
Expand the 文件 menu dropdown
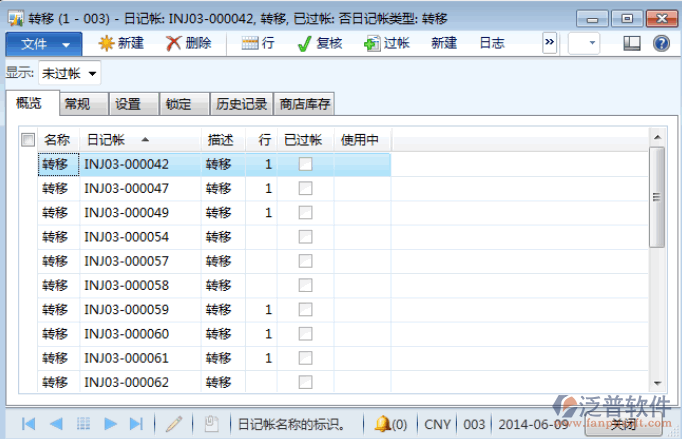[x=44, y=43]
